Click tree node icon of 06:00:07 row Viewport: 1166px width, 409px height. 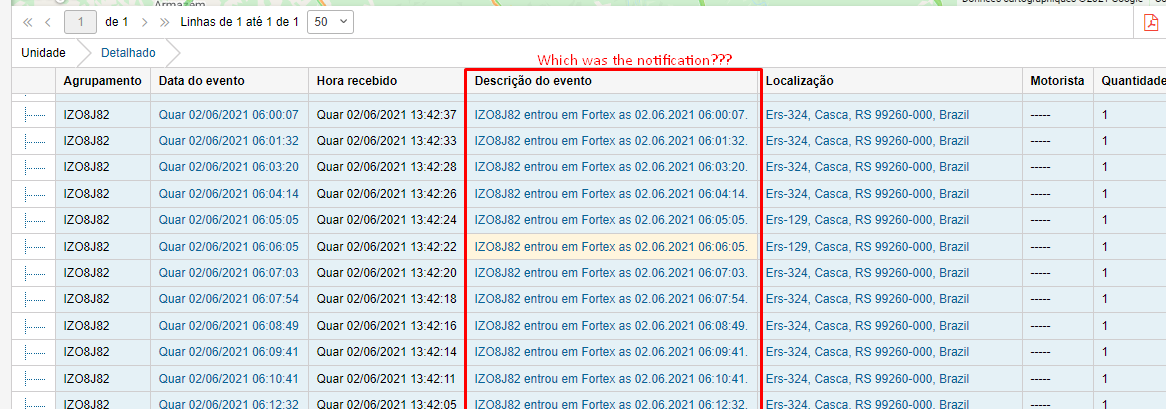pyautogui.click(x=35, y=115)
